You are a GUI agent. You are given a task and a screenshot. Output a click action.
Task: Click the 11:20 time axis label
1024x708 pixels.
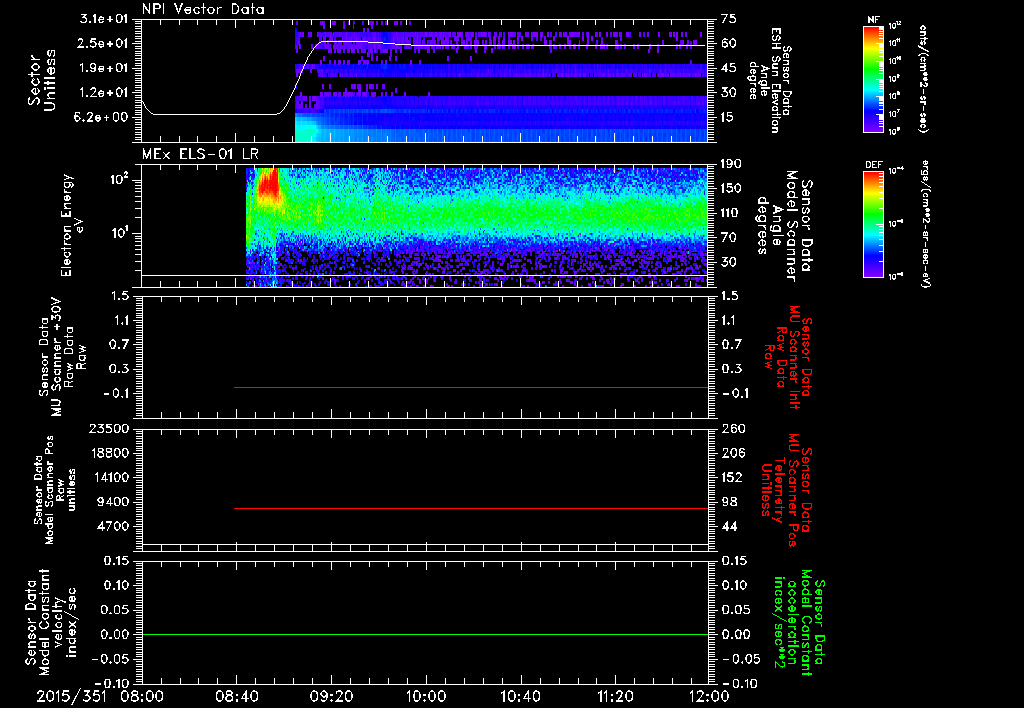[x=615, y=696]
